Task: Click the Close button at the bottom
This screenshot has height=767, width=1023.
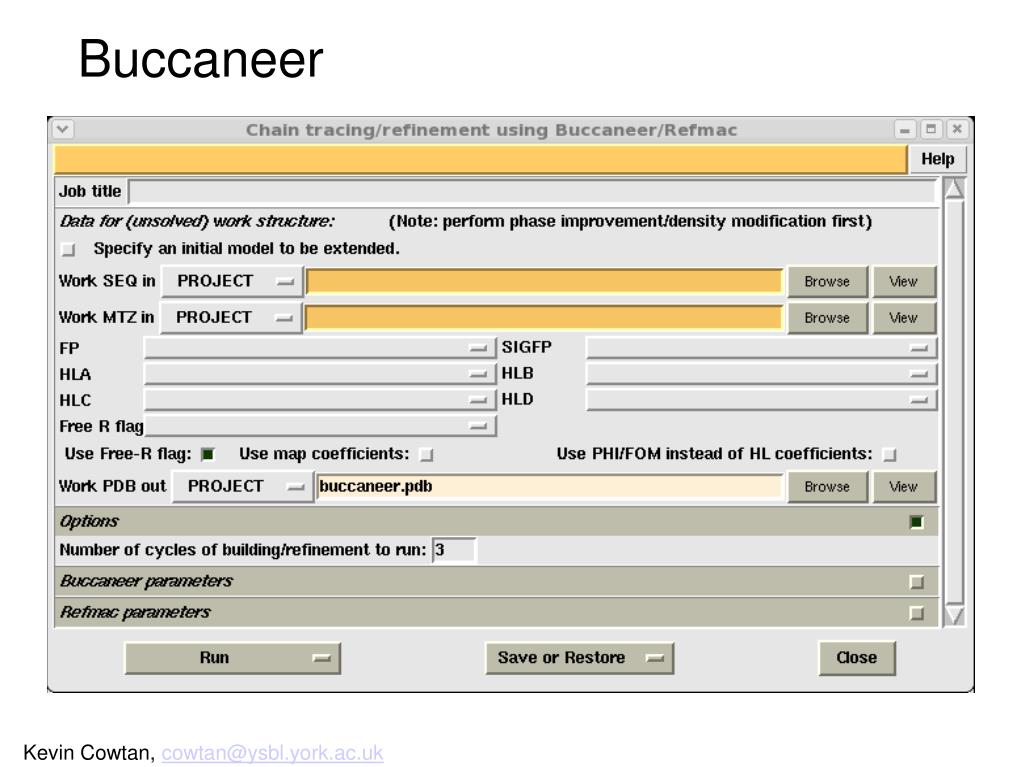Action: pyautogui.click(x=857, y=658)
